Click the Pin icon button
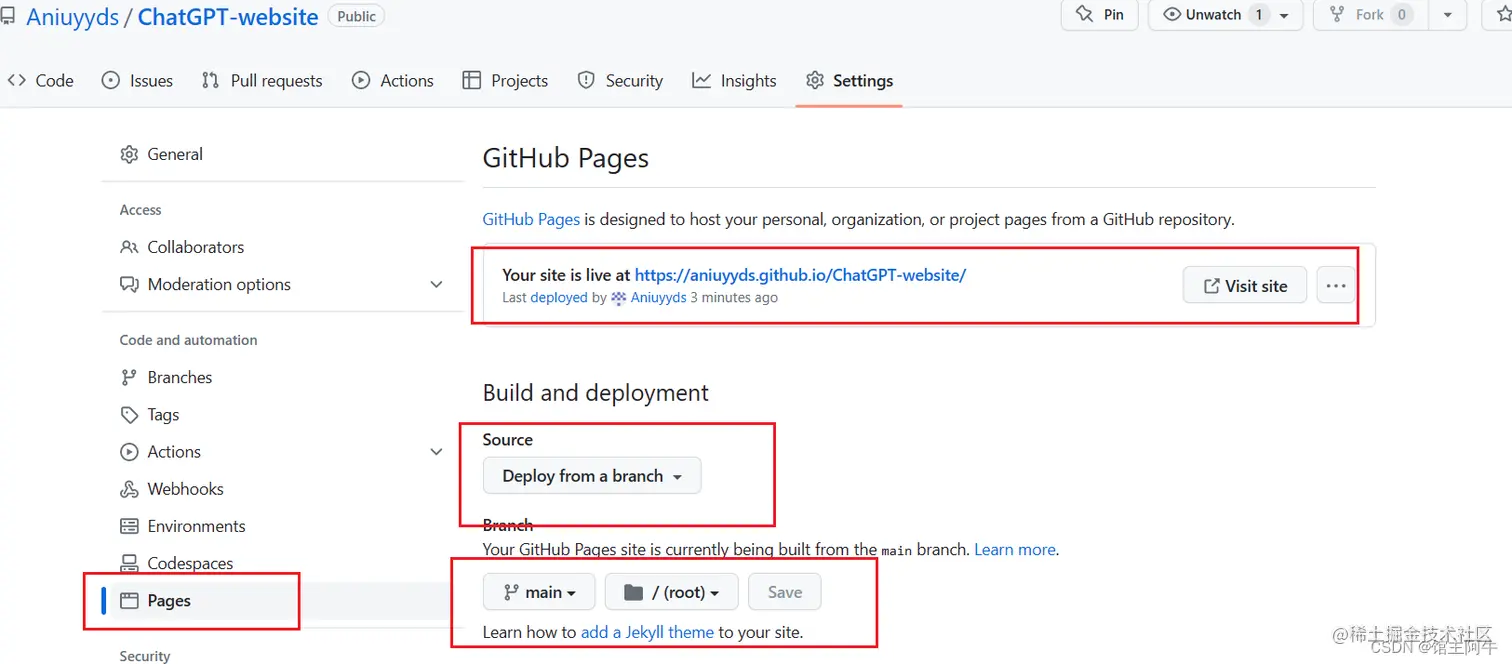The height and width of the screenshot is (664, 1512). (1084, 15)
